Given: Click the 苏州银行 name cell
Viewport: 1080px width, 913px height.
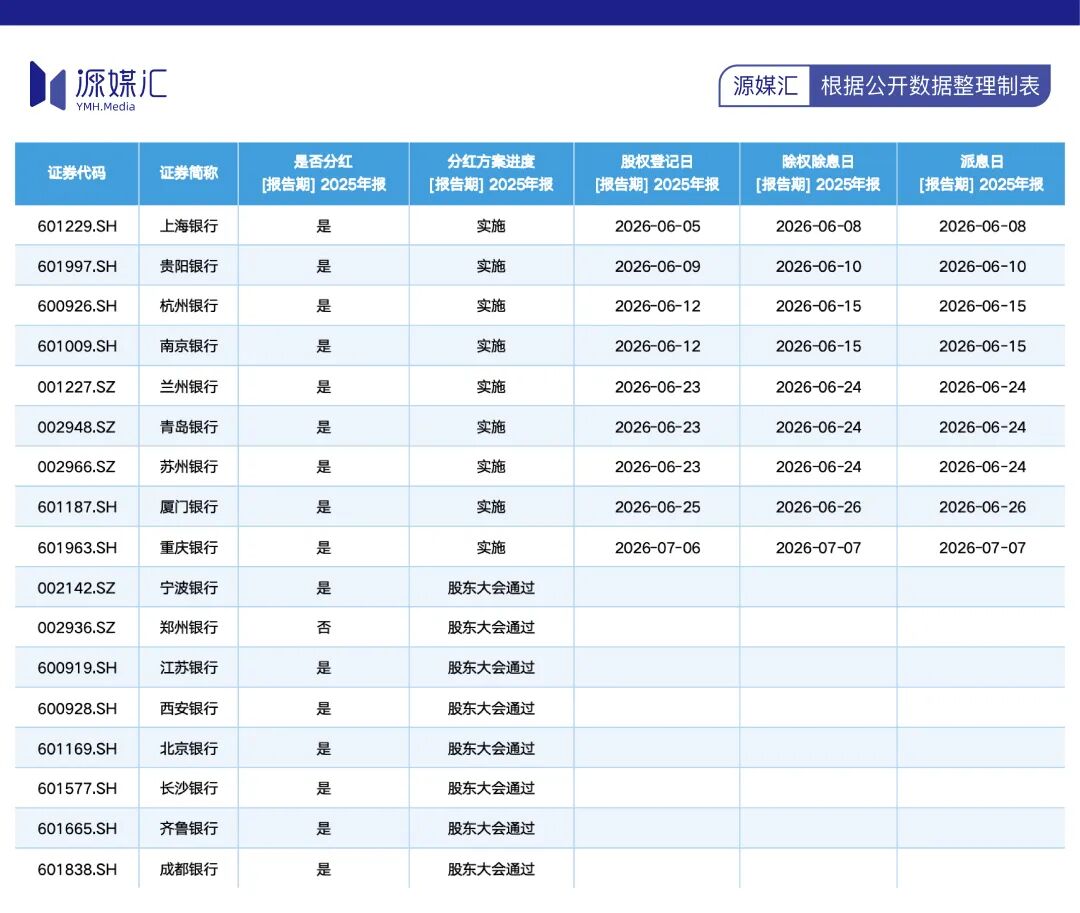Looking at the screenshot, I should pos(189,467).
